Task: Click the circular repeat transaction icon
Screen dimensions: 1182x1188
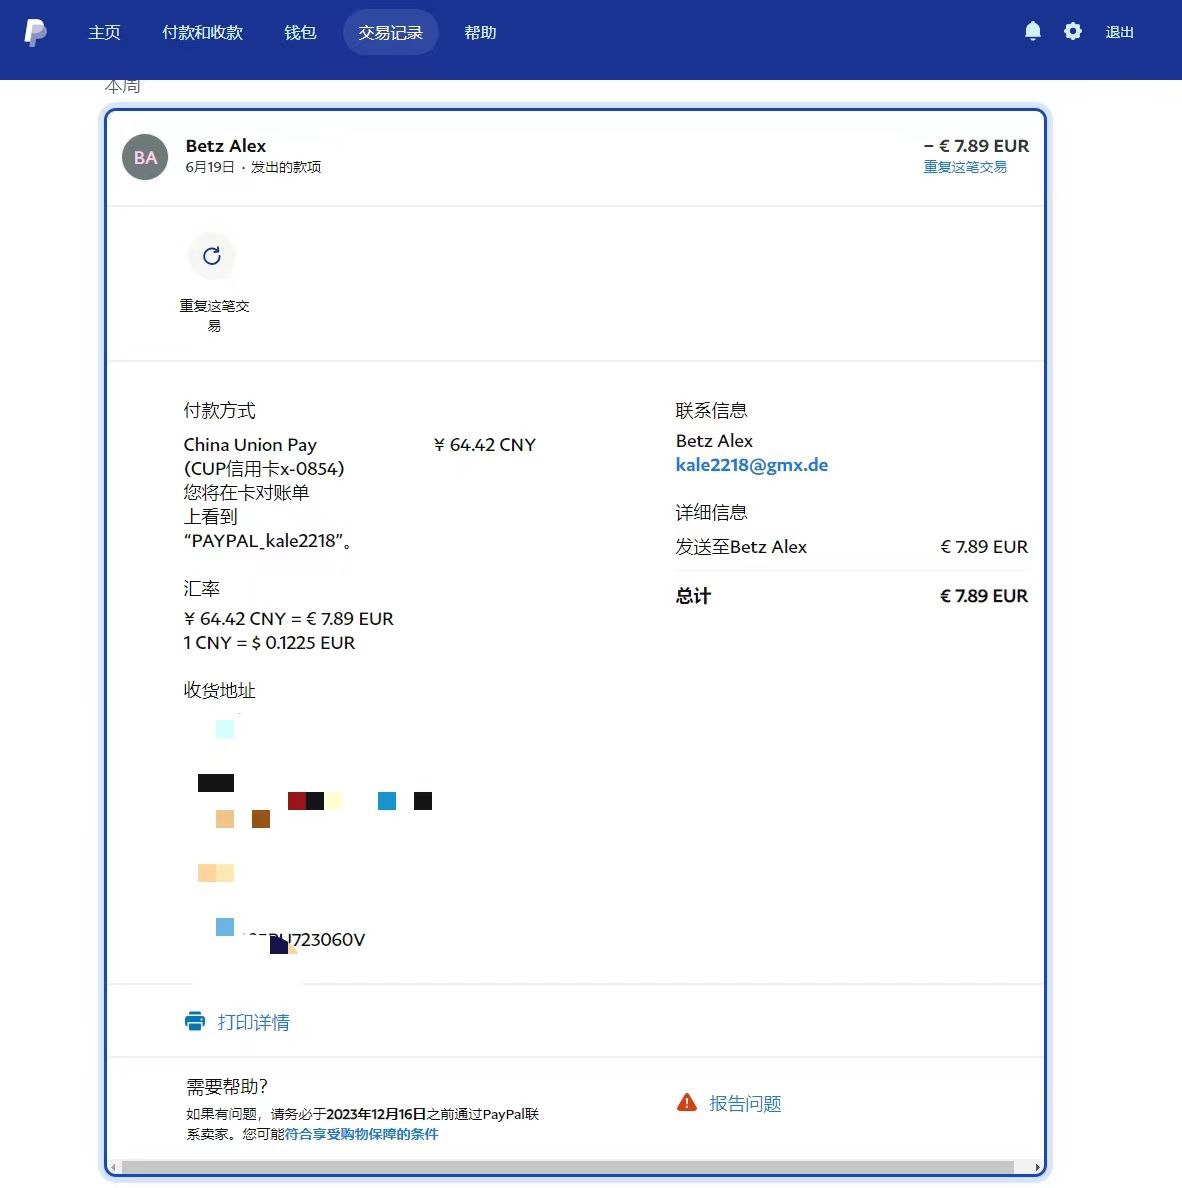Action: coord(212,256)
